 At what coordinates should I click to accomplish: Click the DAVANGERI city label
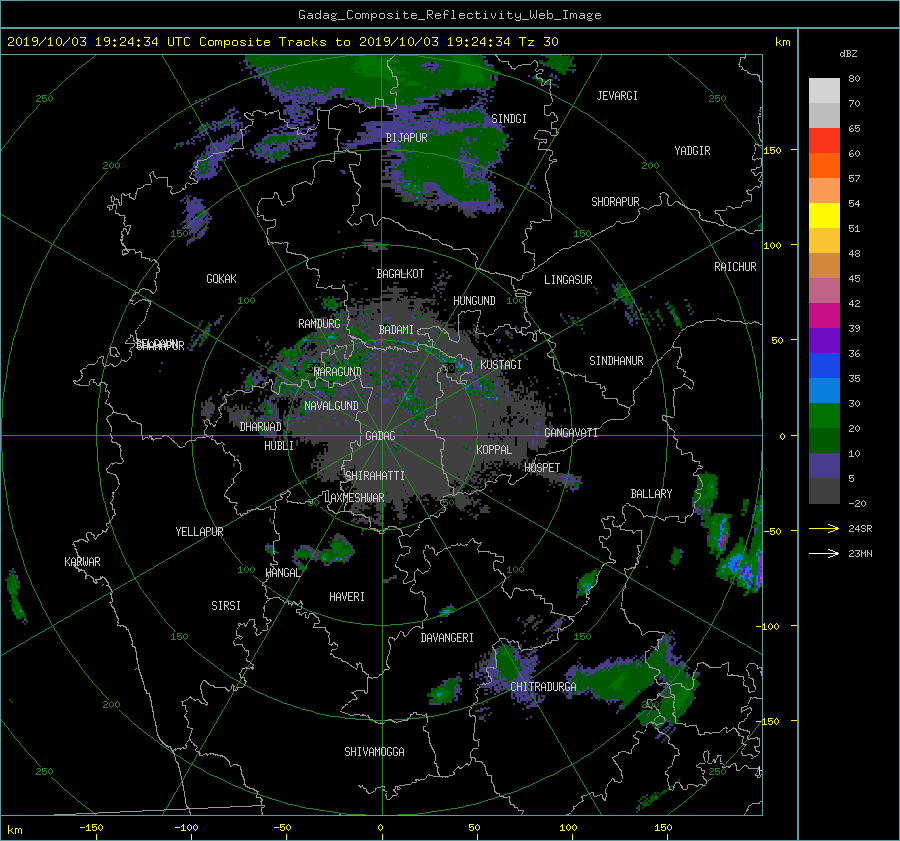[x=447, y=638]
